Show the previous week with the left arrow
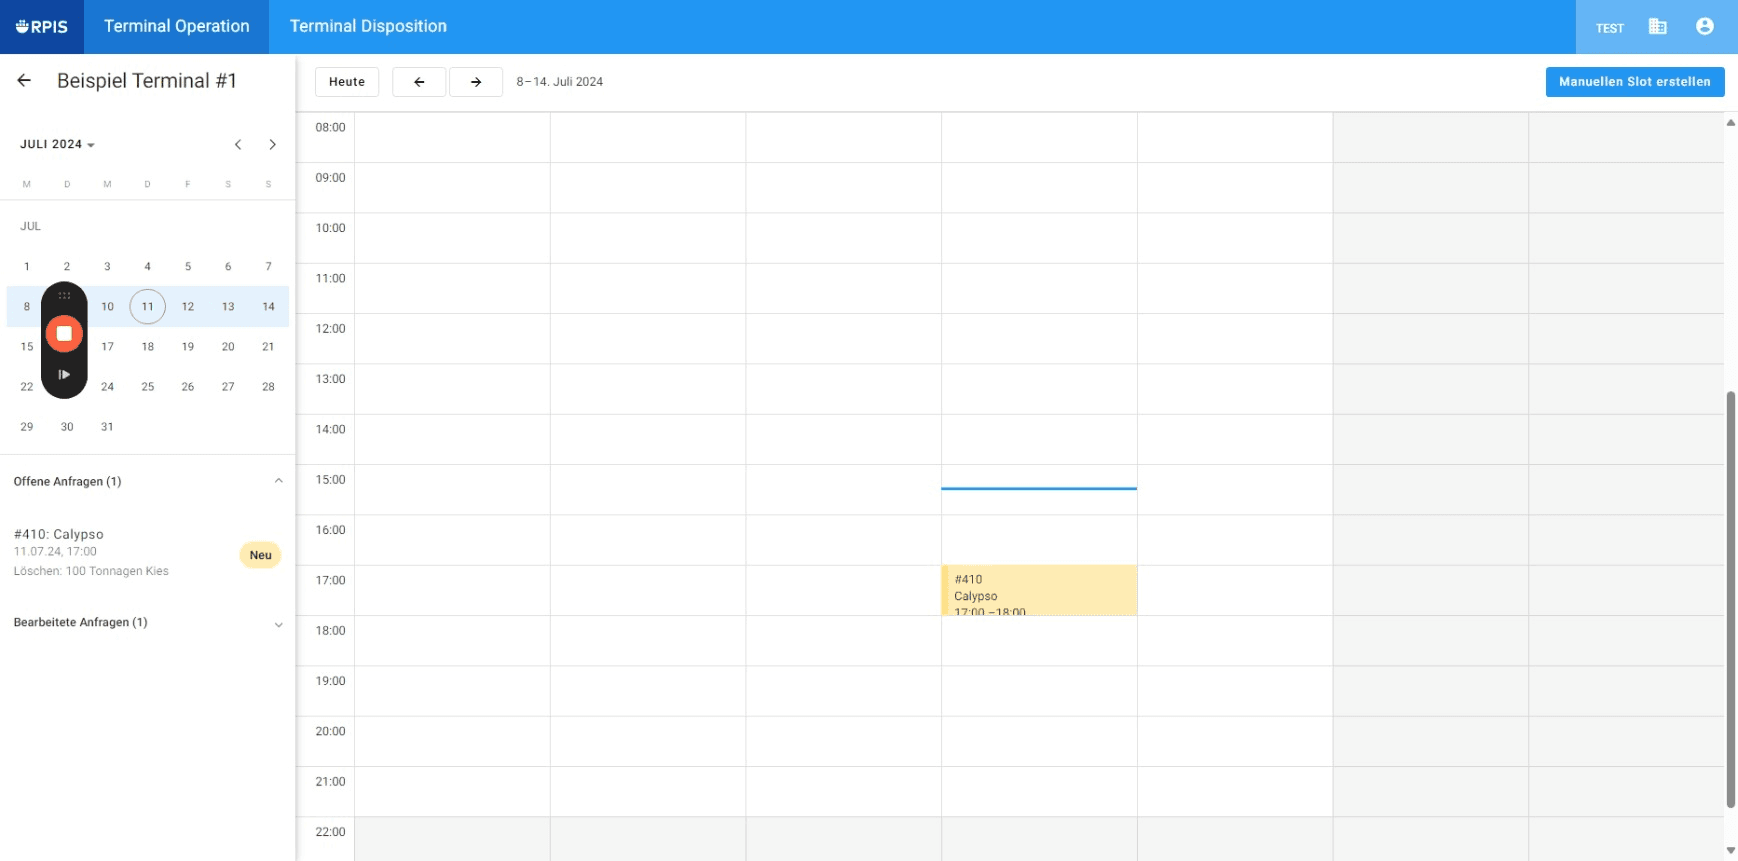 [419, 82]
